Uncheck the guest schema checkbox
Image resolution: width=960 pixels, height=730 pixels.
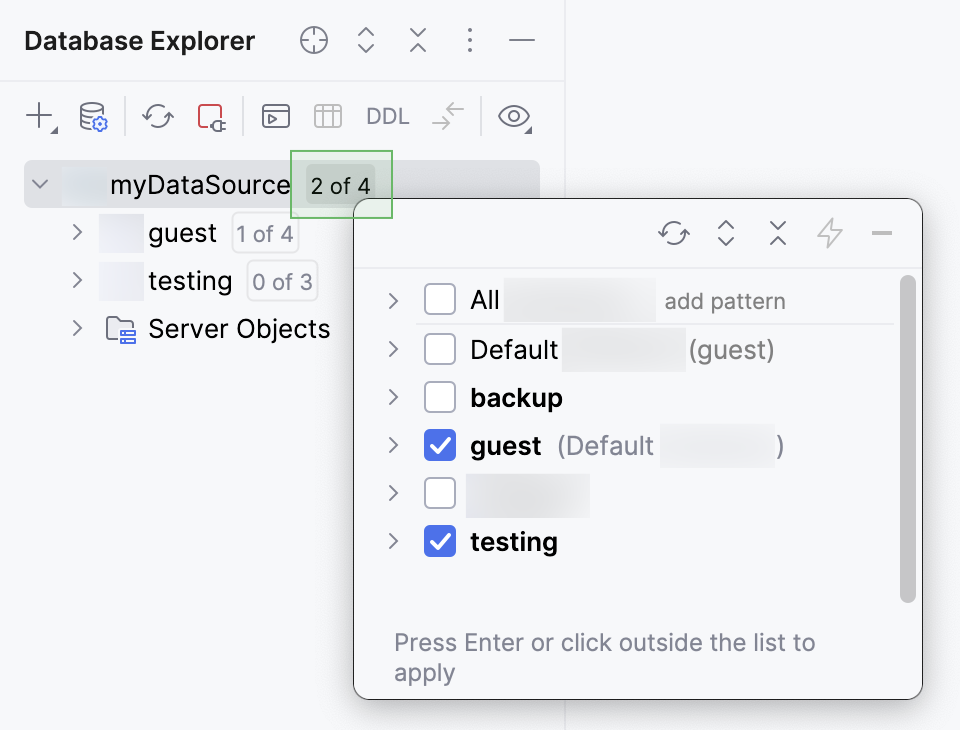[x=439, y=445]
